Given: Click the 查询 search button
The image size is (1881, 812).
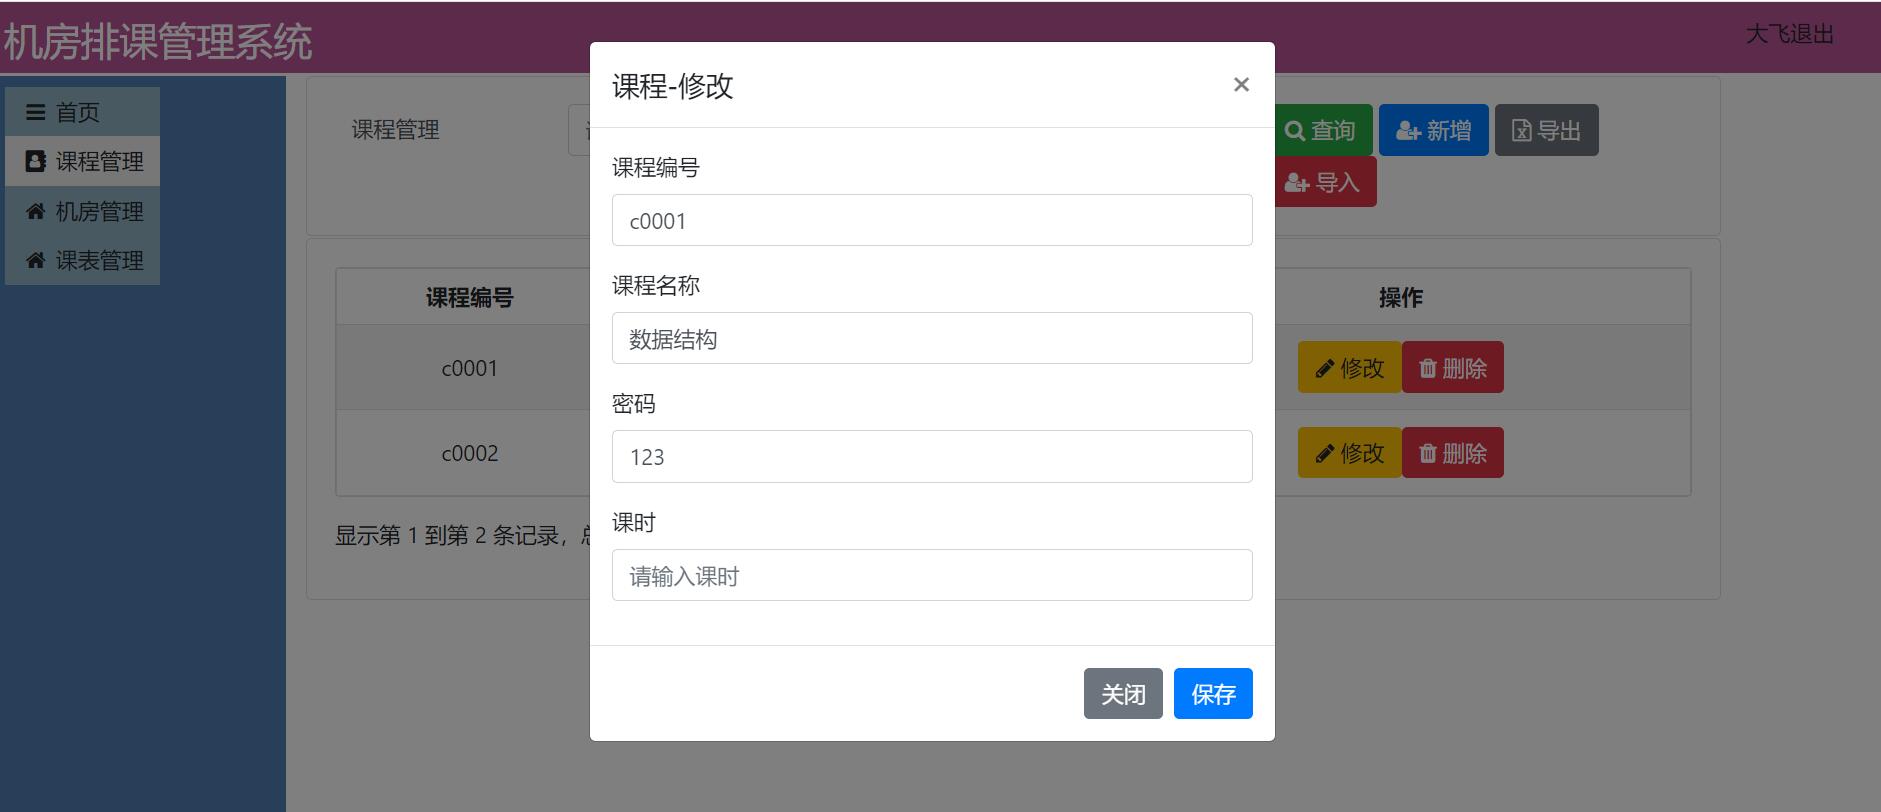Looking at the screenshot, I should [x=1323, y=130].
